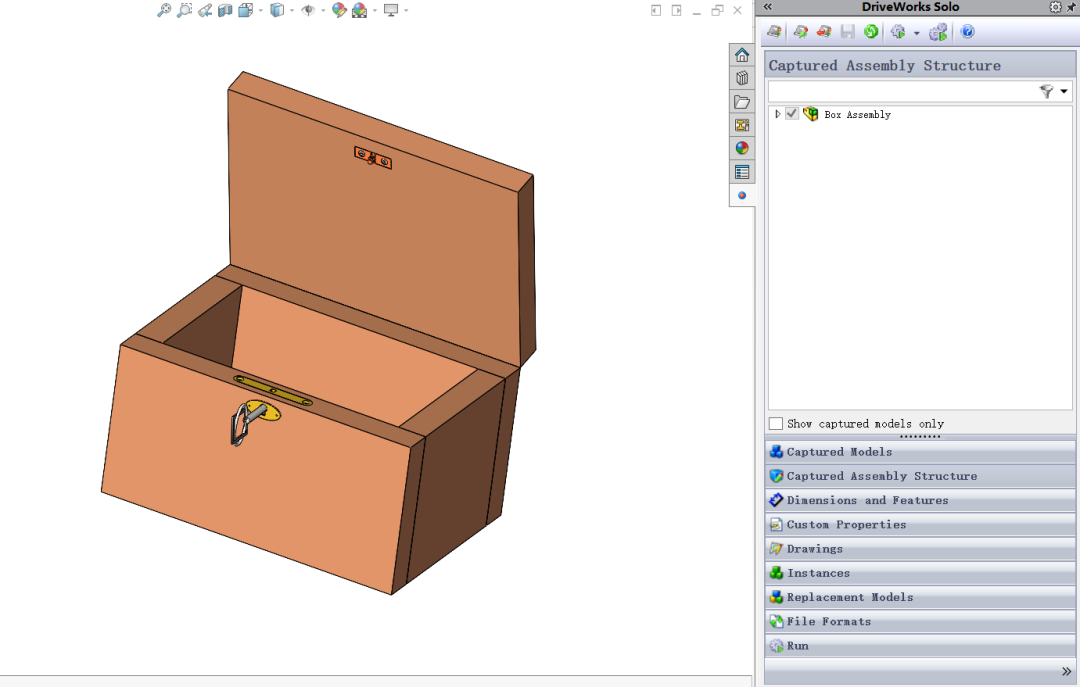The width and height of the screenshot is (1080, 687).
Task: Enable Show captured models only checkbox
Action: [x=776, y=424]
